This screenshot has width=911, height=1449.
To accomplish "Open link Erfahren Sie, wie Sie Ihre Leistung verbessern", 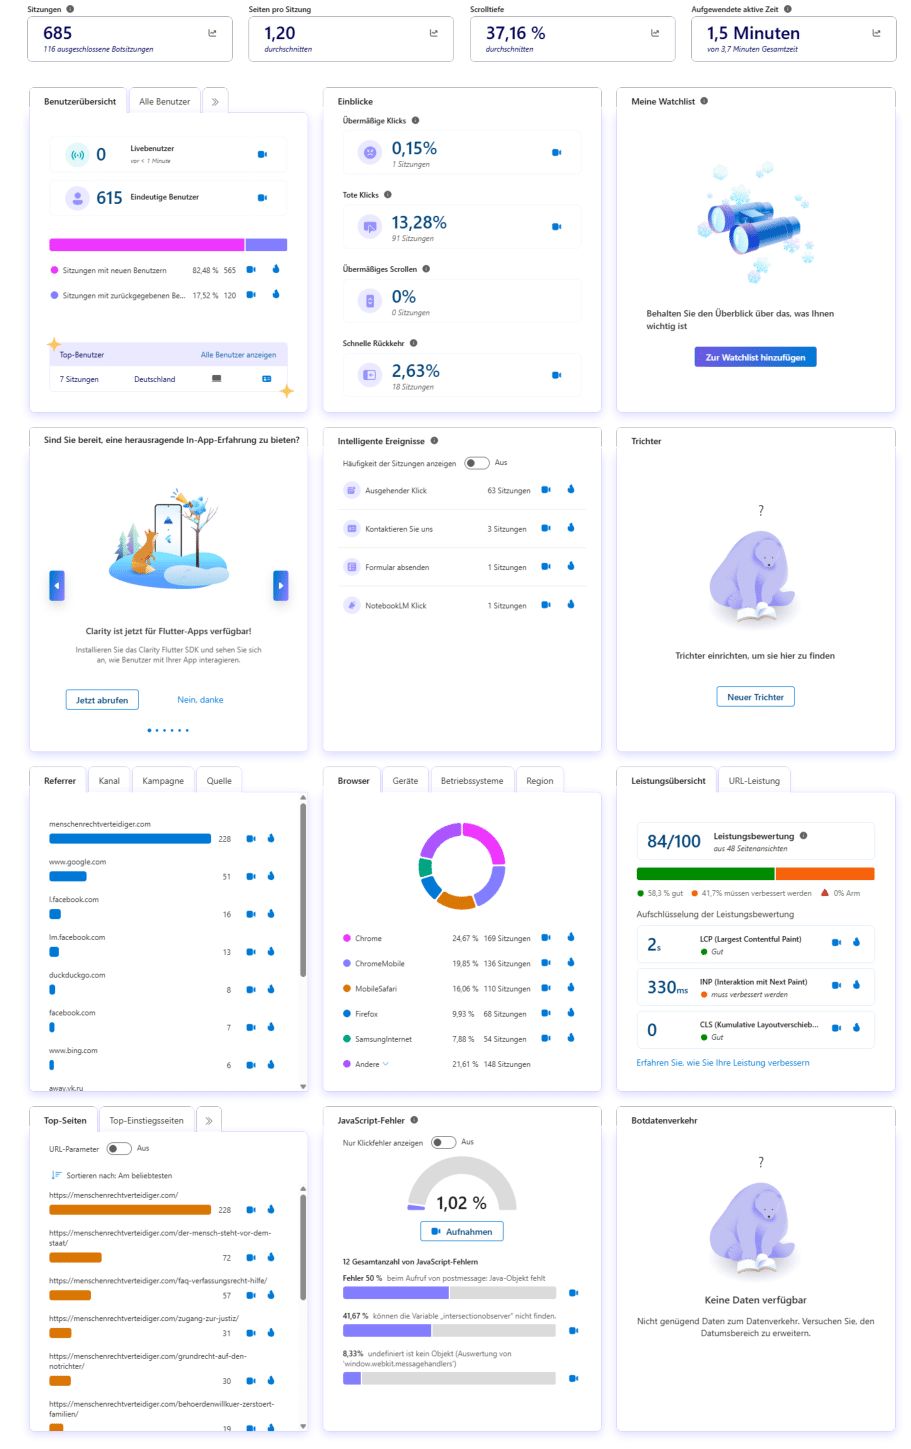I will point(723,1063).
